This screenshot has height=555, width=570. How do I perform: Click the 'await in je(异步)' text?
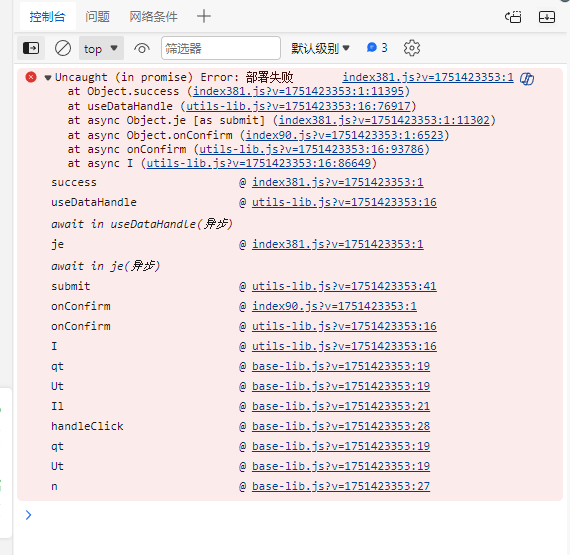tap(105, 266)
